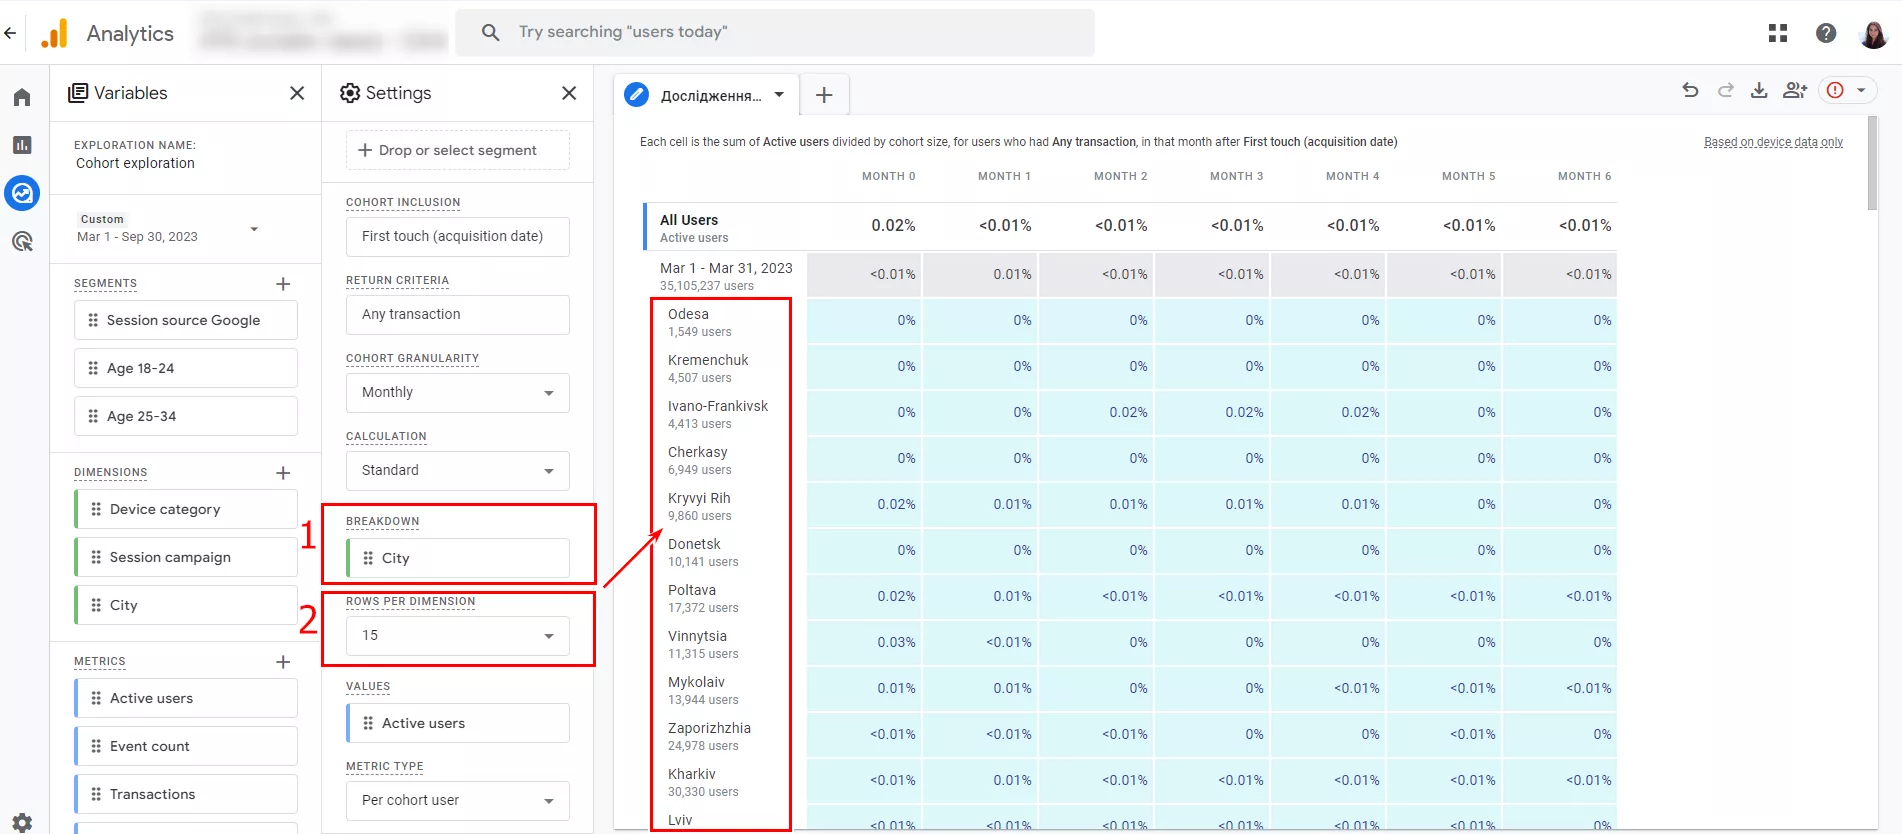The image size is (1902, 834).
Task: Go to Home in left sidebar
Action: (x=22, y=97)
